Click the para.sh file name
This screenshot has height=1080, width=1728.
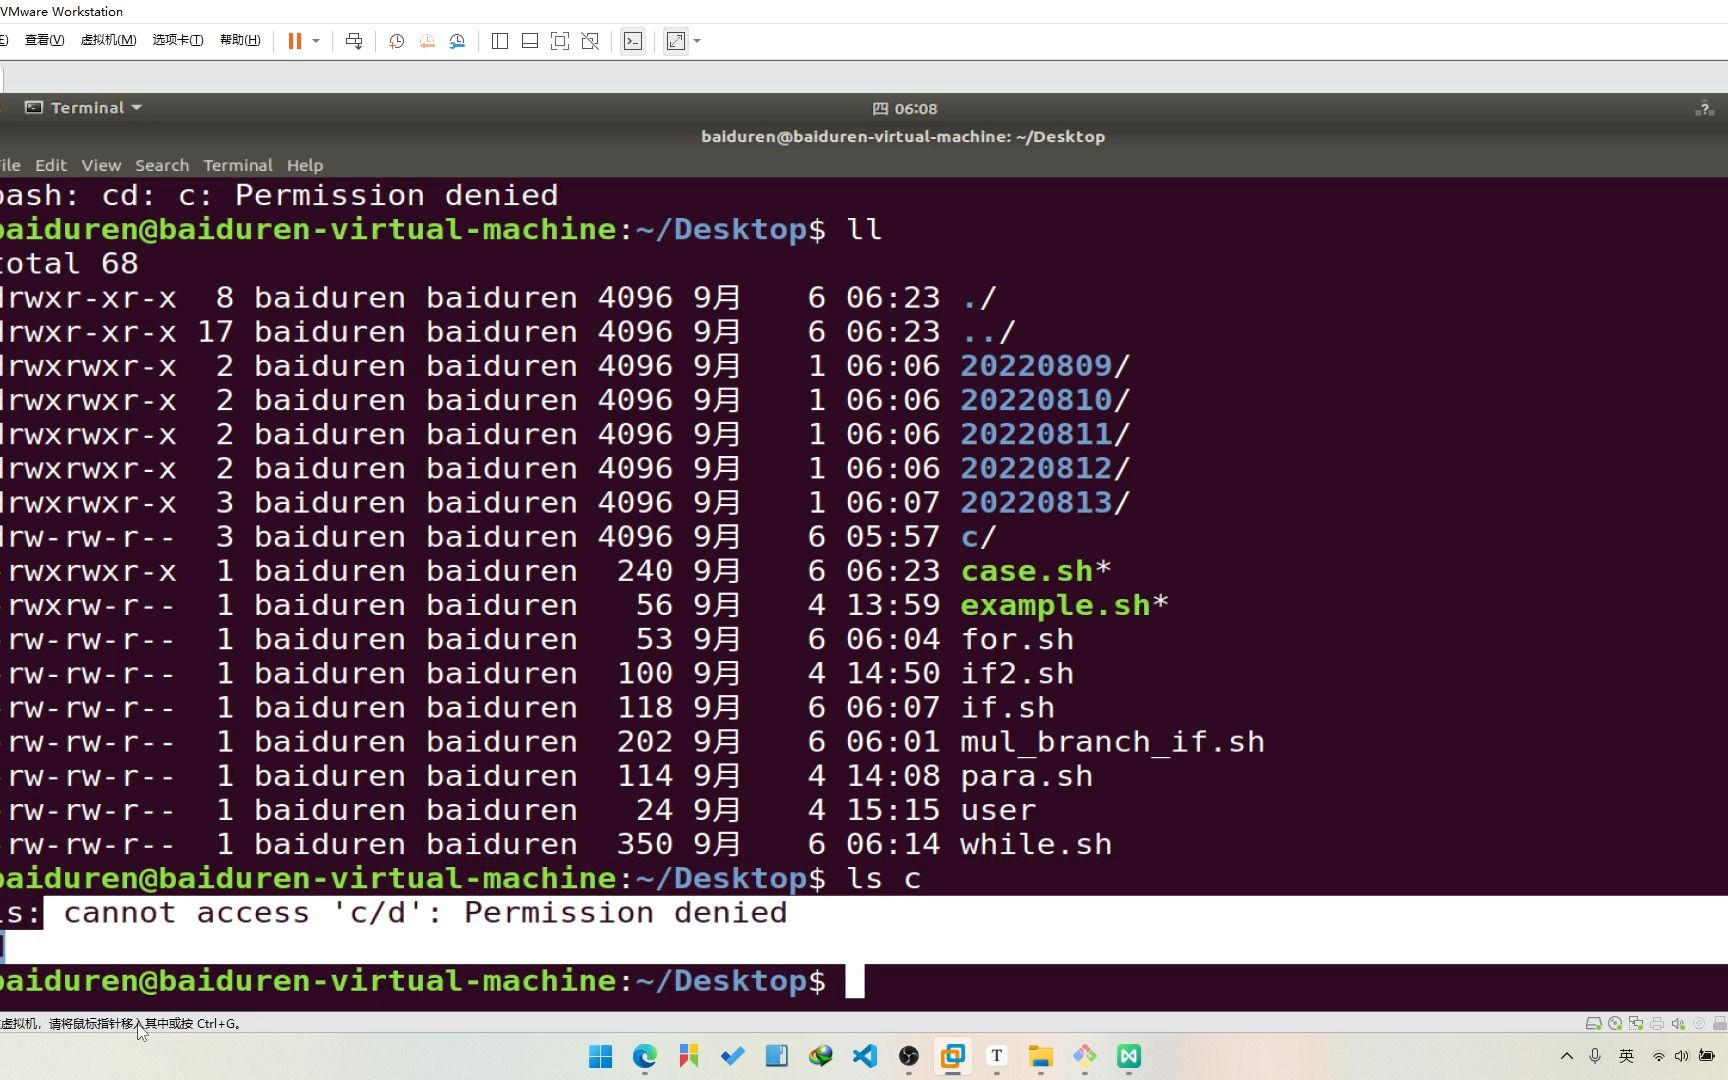click(1026, 776)
